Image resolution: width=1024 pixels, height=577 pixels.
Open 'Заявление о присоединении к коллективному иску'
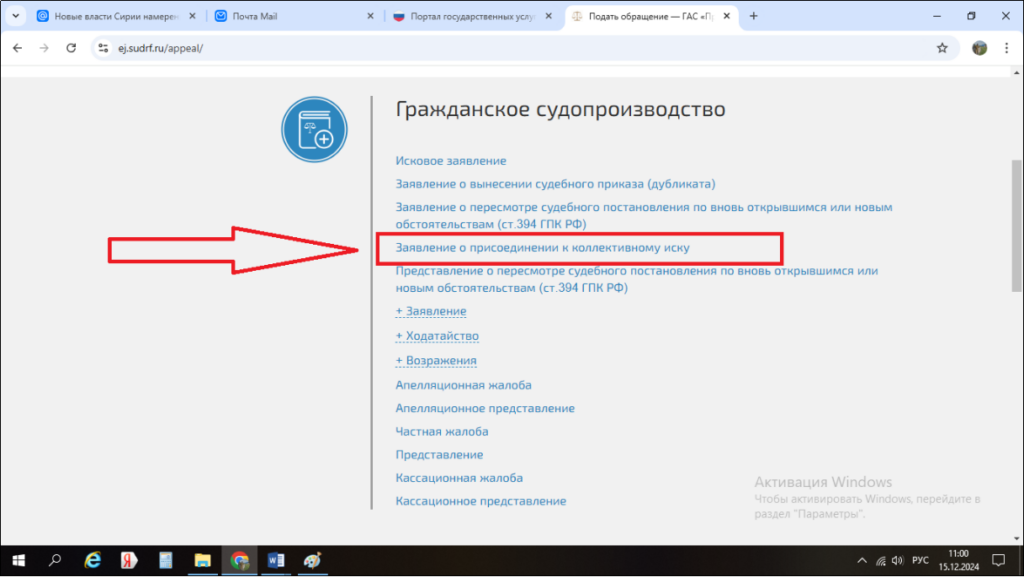pos(543,246)
